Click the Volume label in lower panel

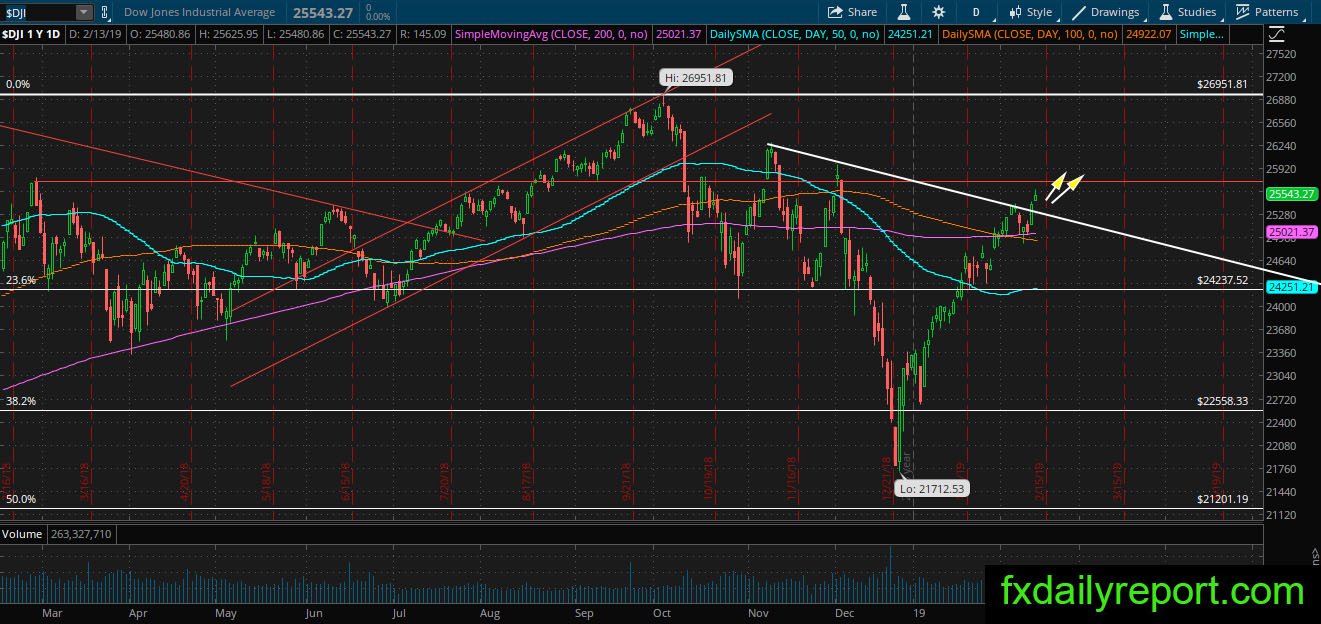[x=22, y=534]
